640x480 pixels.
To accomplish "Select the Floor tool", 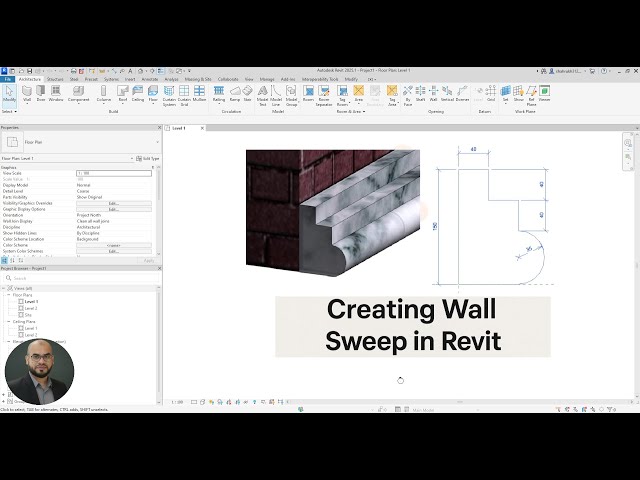I will pyautogui.click(x=153, y=94).
